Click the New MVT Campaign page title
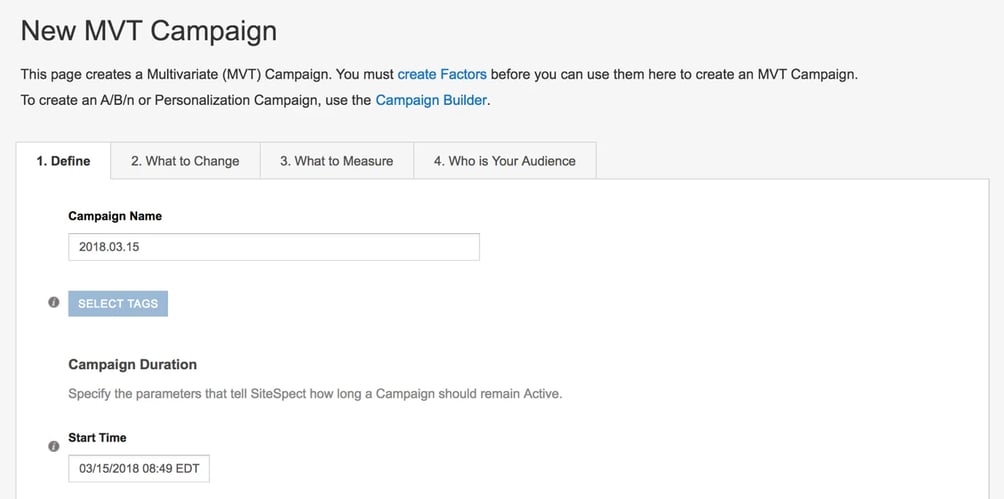 click(149, 31)
